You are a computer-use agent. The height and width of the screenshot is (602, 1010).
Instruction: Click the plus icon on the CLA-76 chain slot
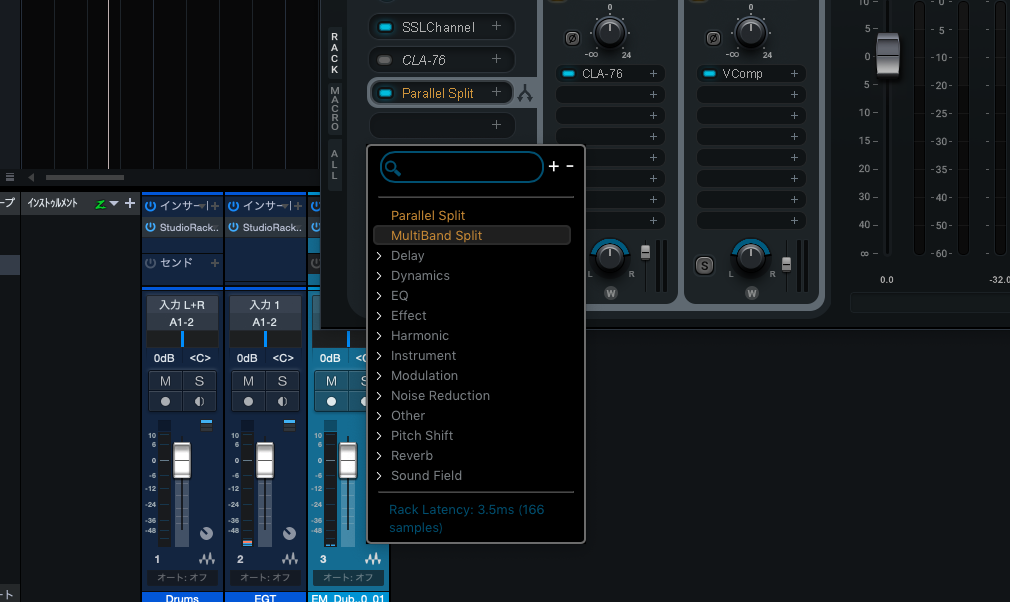pyautogui.click(x=653, y=74)
